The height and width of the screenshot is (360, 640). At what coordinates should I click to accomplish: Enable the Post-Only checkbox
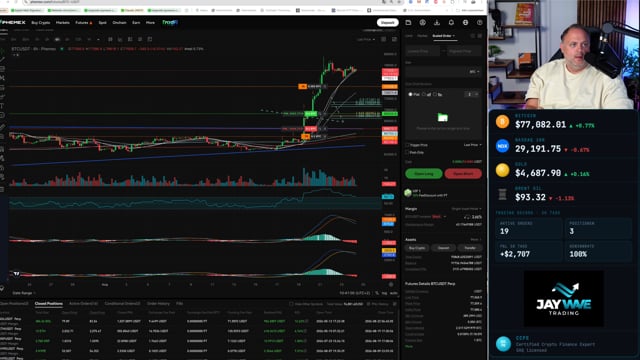point(407,153)
